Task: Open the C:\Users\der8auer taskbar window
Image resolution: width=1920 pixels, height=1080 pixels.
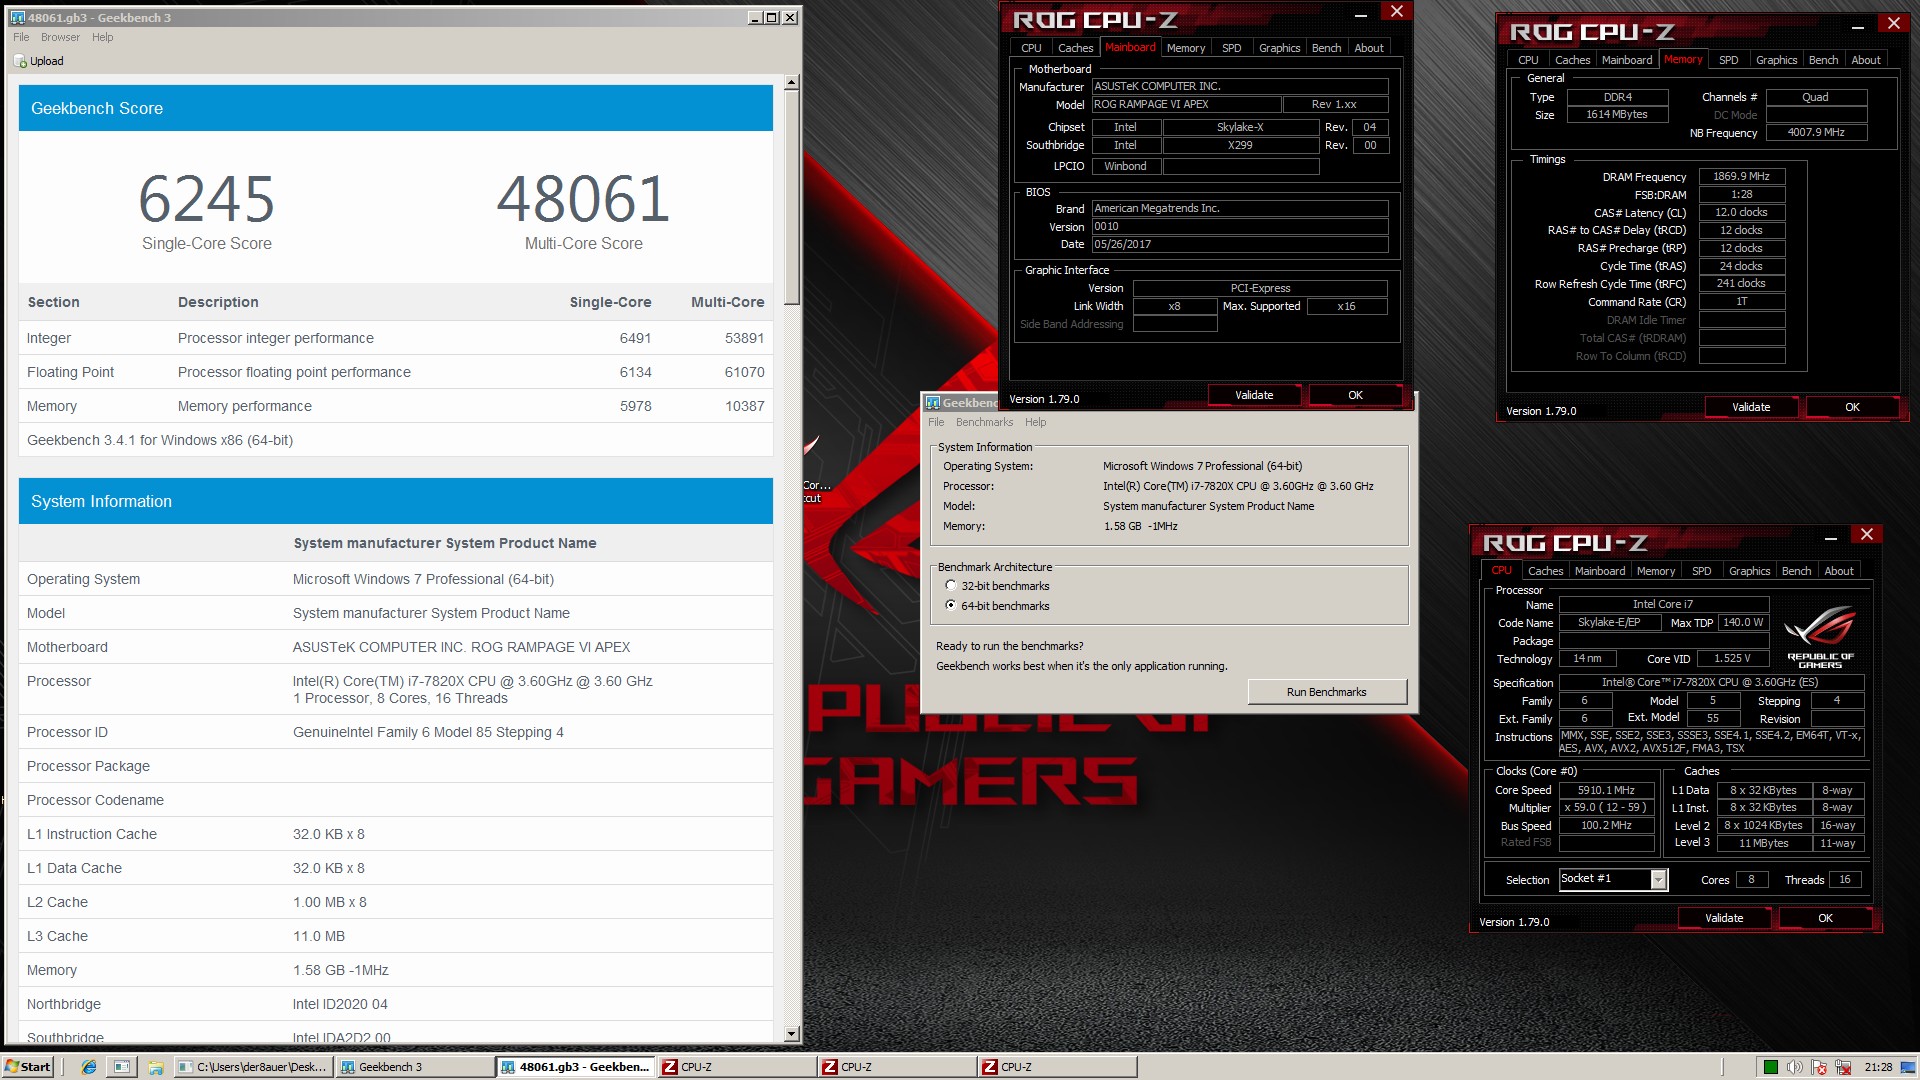Action: [x=254, y=1067]
